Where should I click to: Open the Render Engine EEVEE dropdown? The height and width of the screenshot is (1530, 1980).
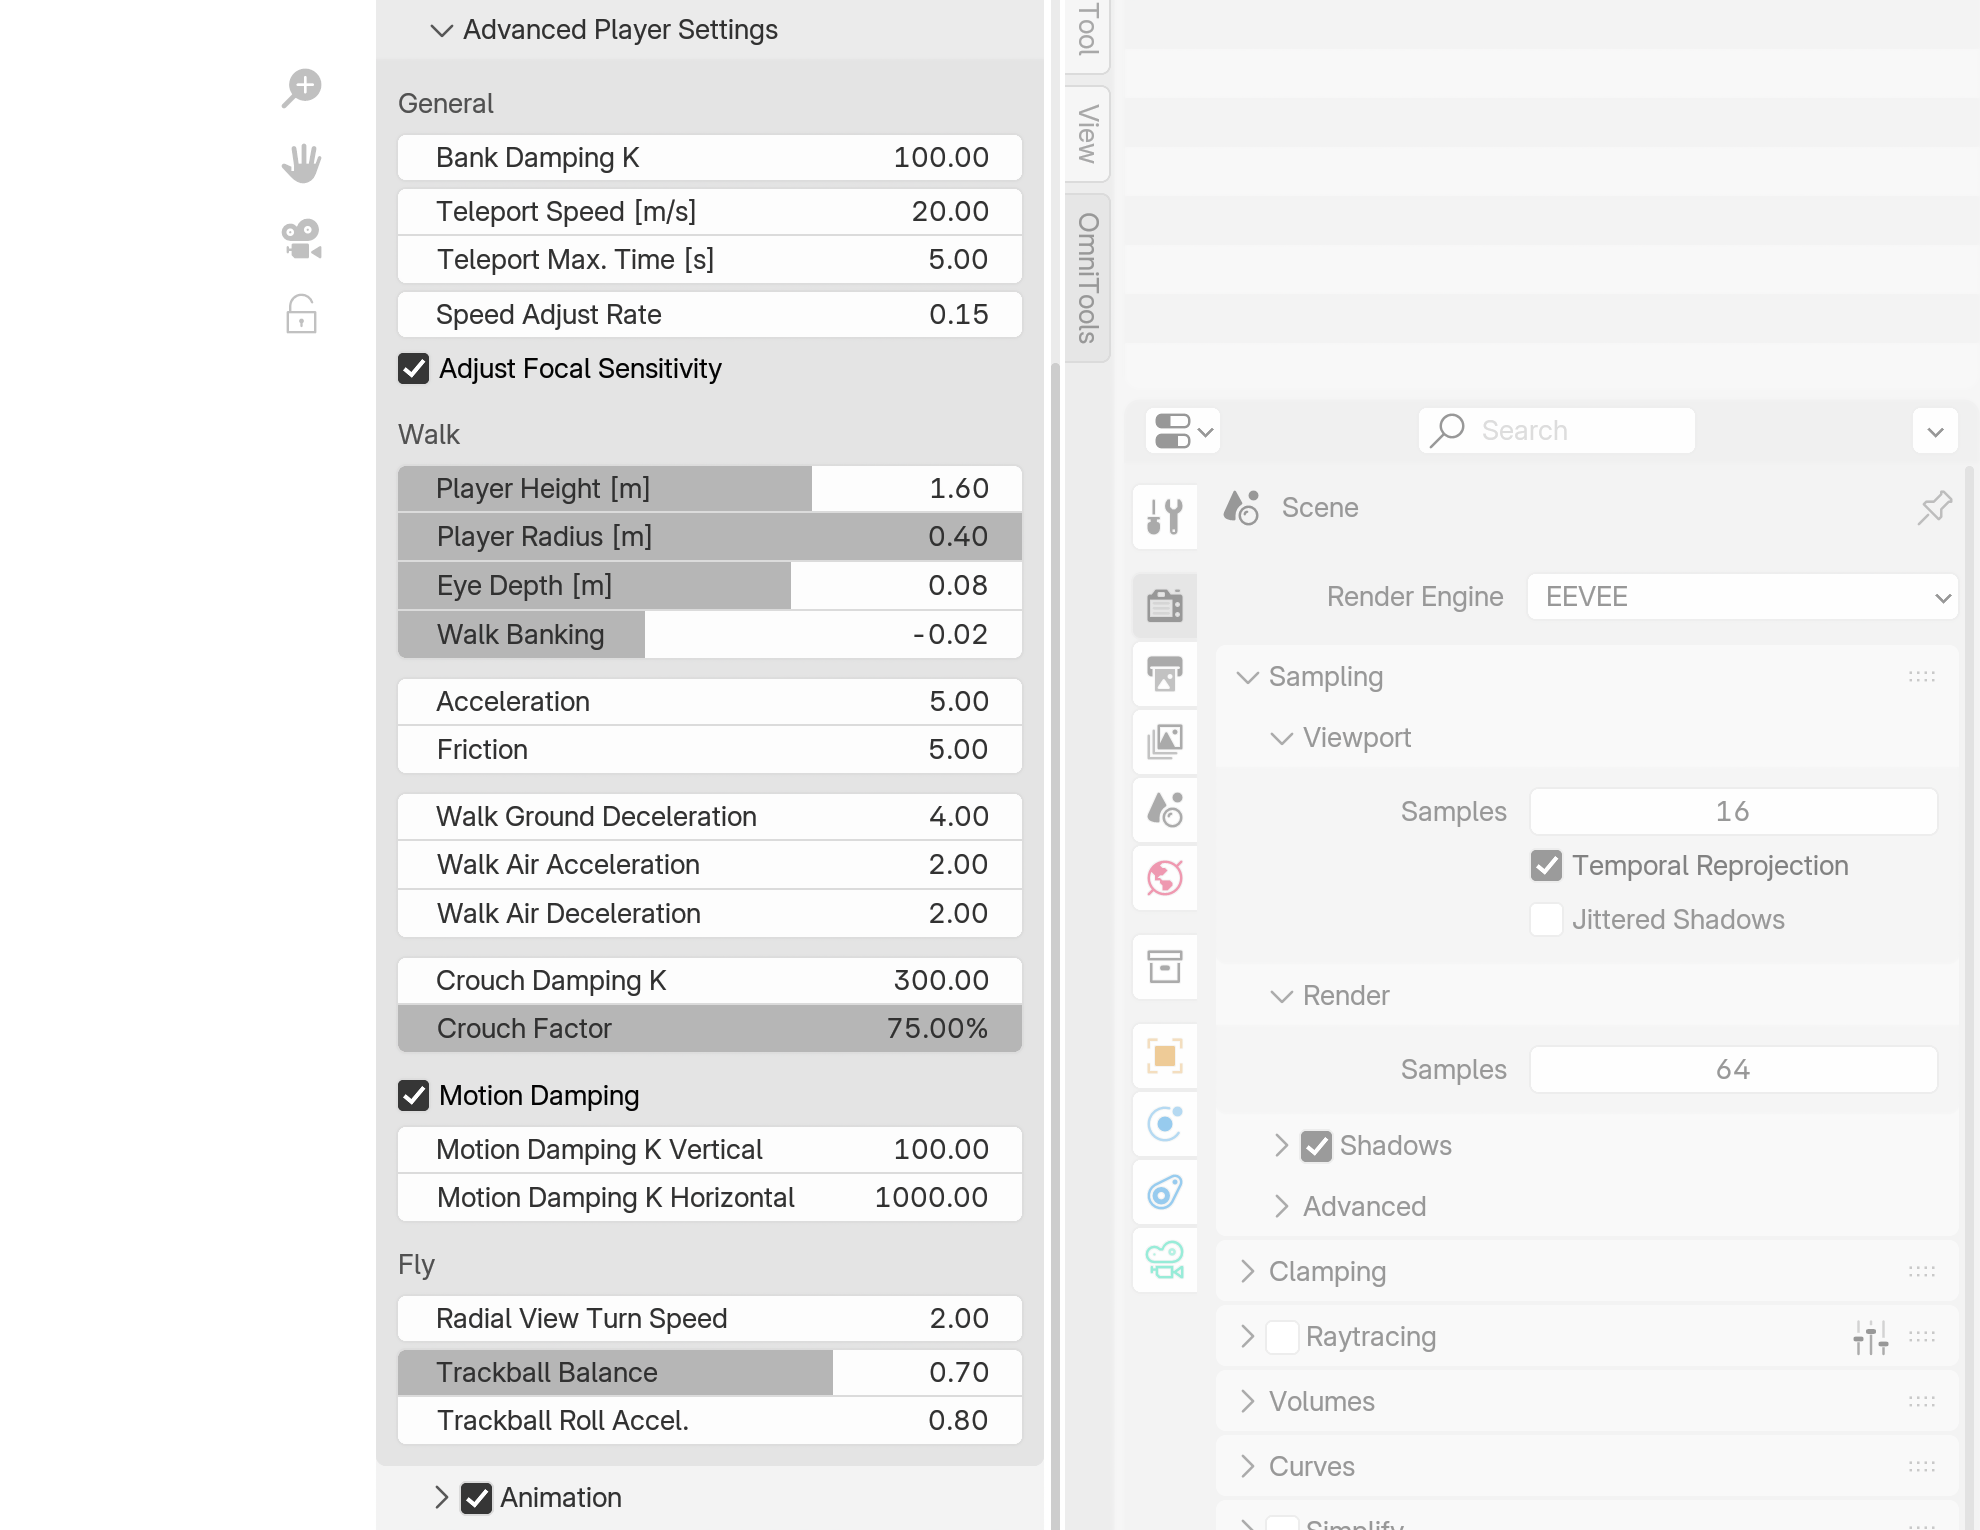coord(1742,597)
